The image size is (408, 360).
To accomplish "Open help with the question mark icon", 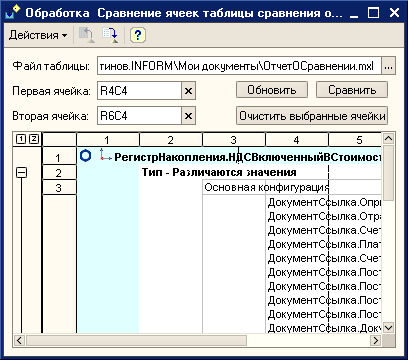I will pos(137,35).
